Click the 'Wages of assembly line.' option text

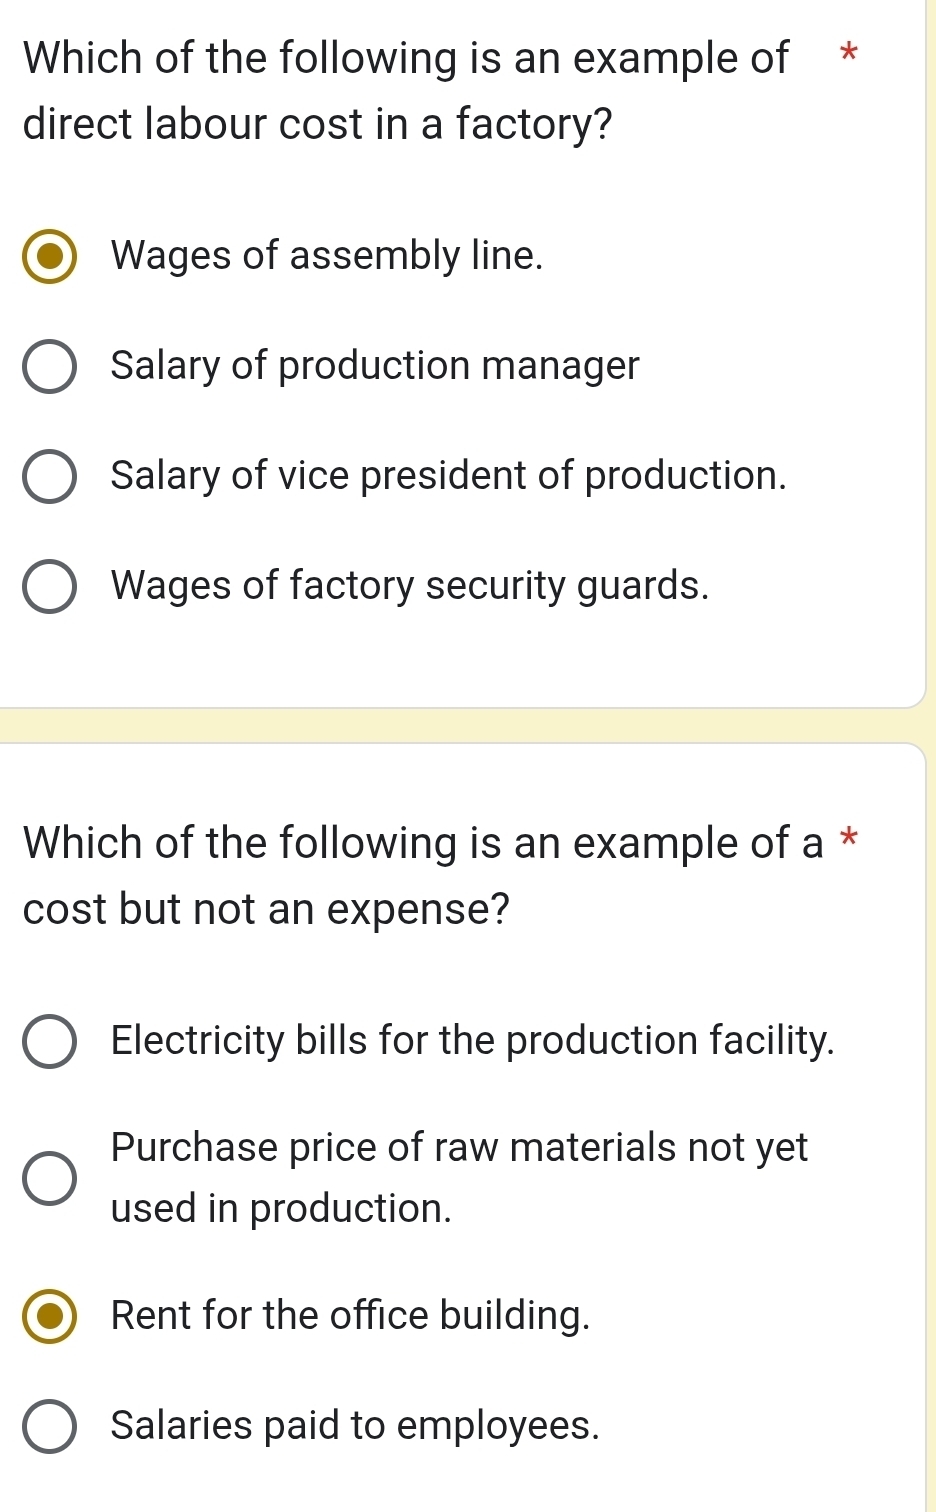[x=327, y=256]
